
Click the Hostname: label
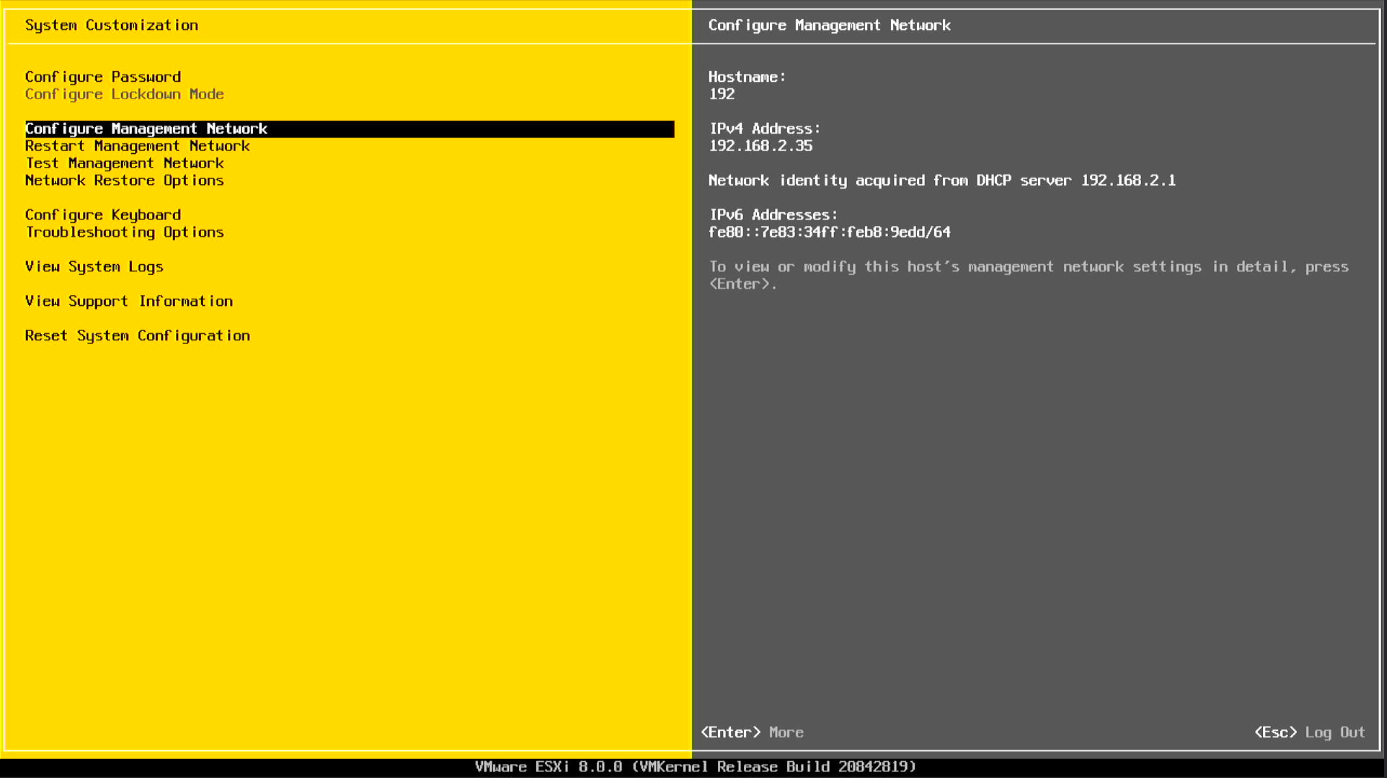point(747,77)
